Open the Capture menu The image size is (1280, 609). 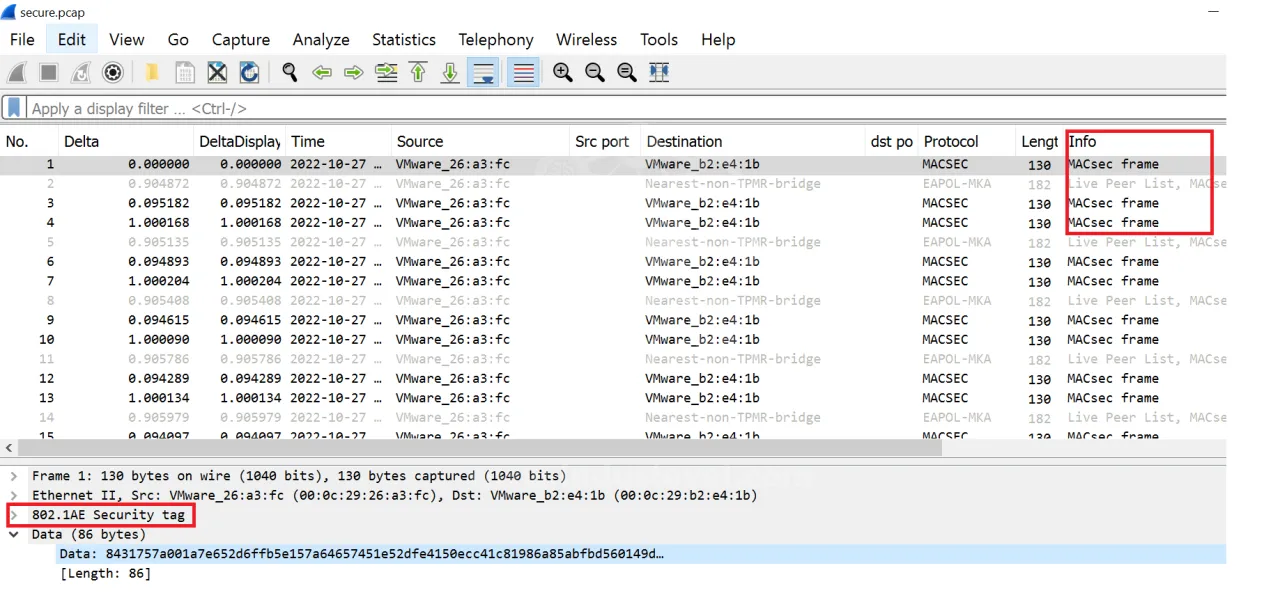(241, 40)
